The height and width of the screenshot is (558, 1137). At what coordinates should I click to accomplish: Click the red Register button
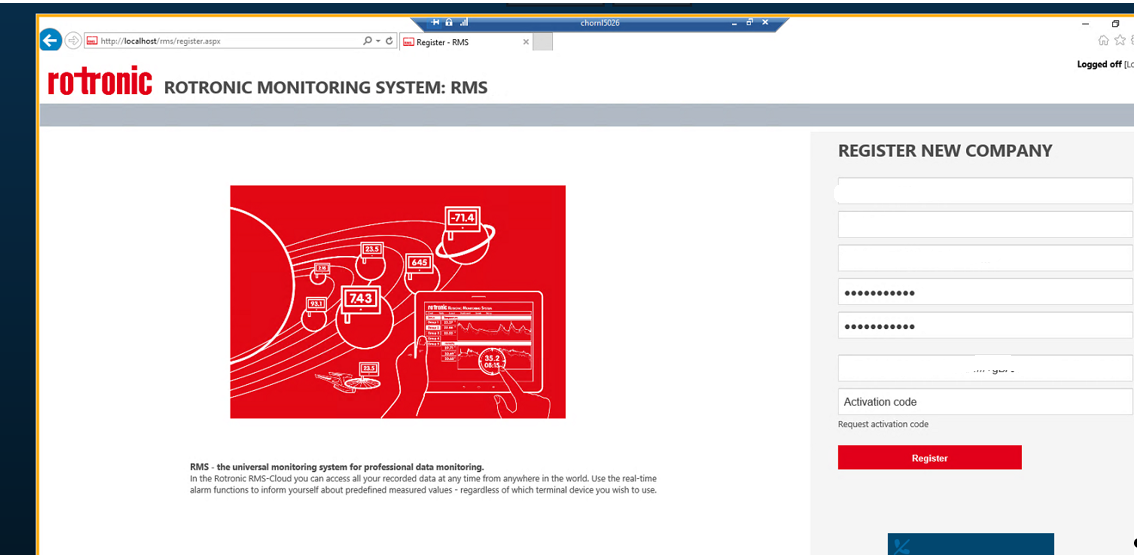tap(930, 457)
